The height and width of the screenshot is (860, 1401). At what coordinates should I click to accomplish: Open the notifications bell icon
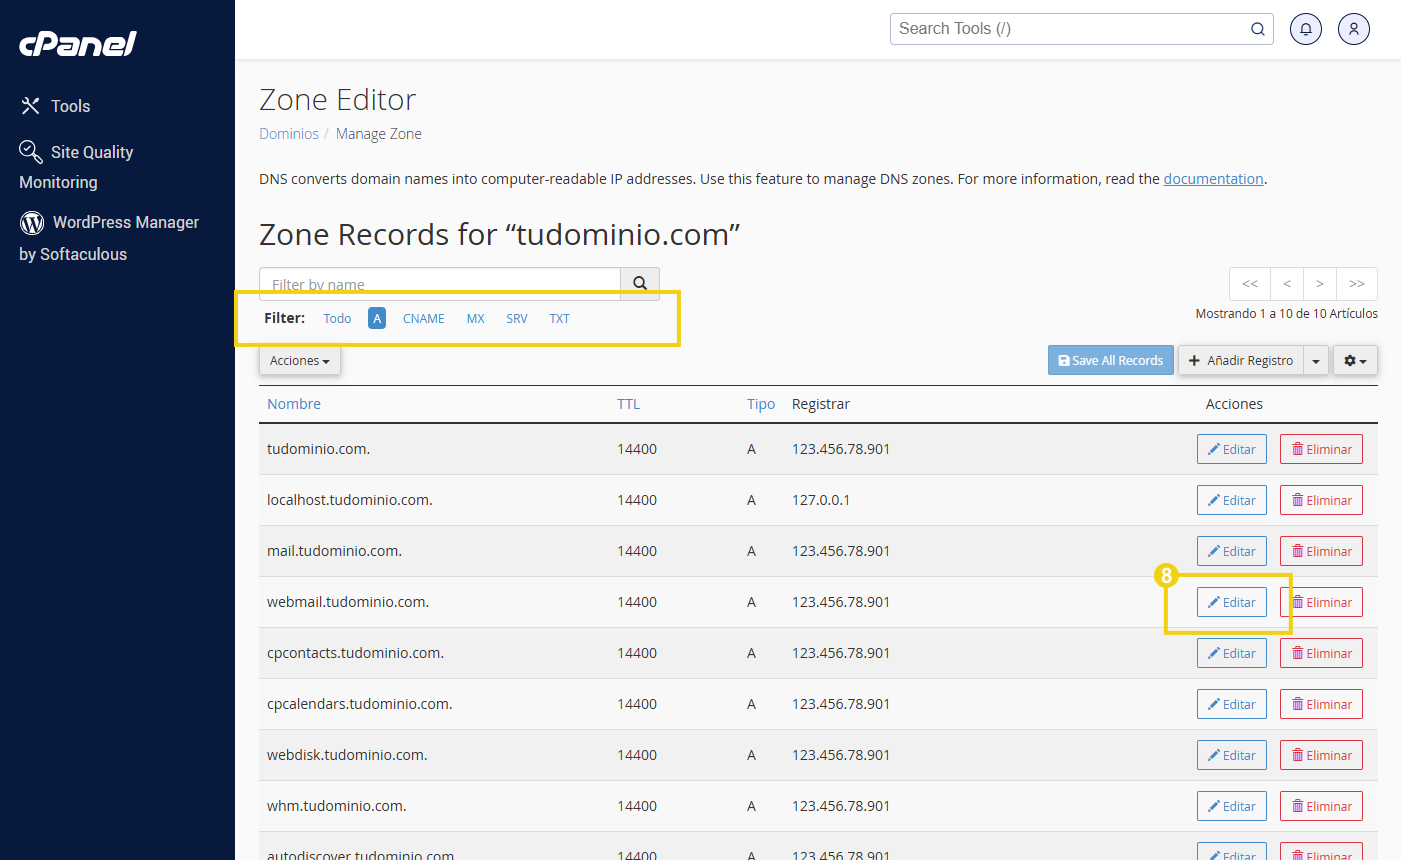(x=1305, y=29)
